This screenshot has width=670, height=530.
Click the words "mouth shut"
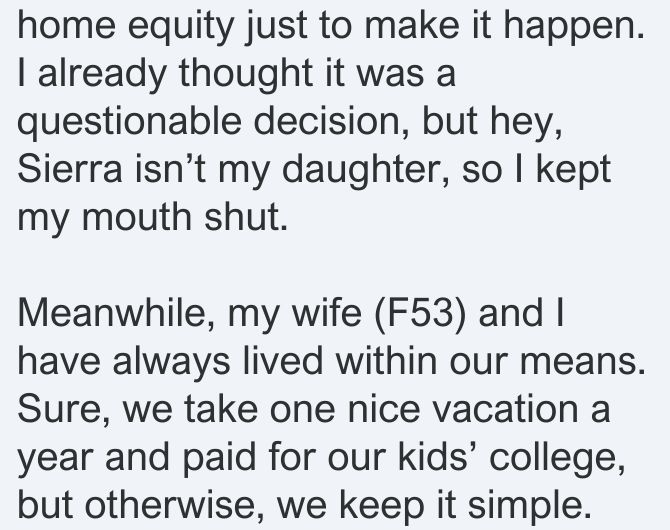pos(185,218)
